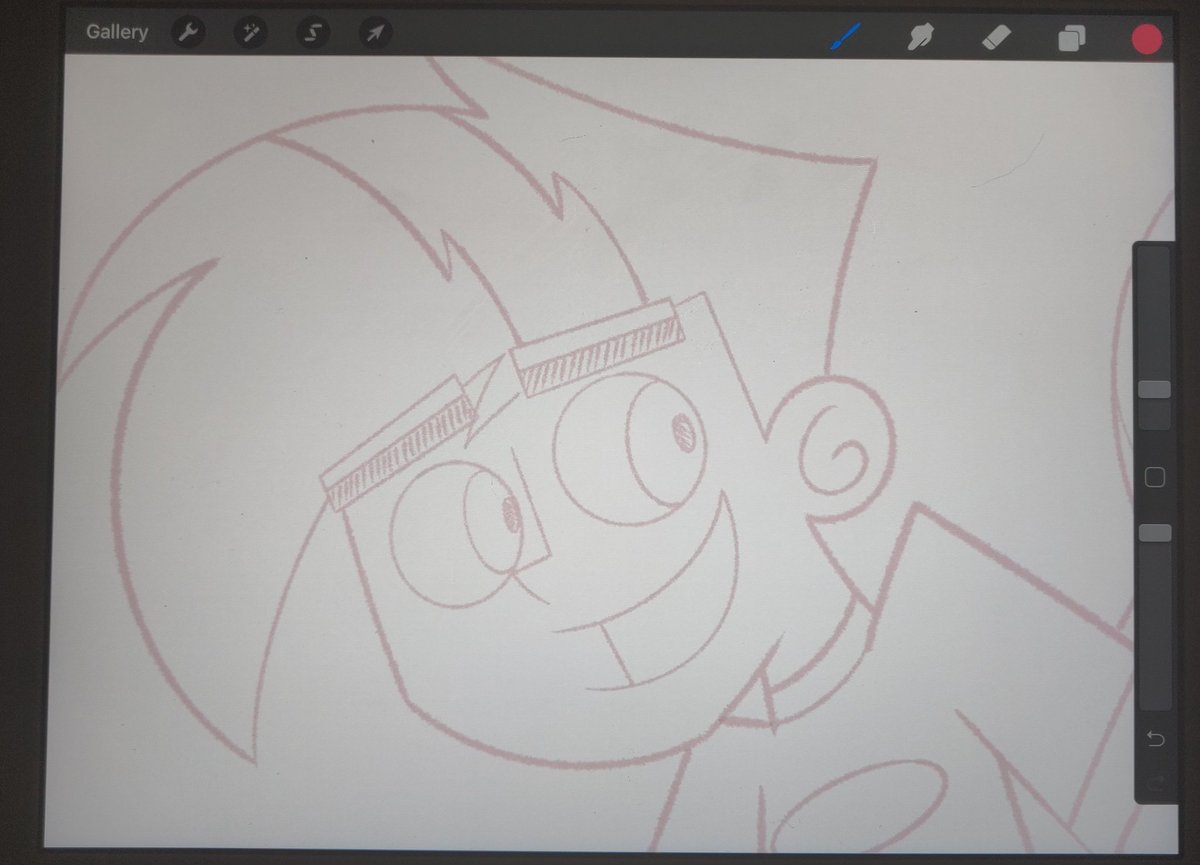Undo the last stroke
Viewport: 1200px width, 865px height.
[x=1155, y=739]
